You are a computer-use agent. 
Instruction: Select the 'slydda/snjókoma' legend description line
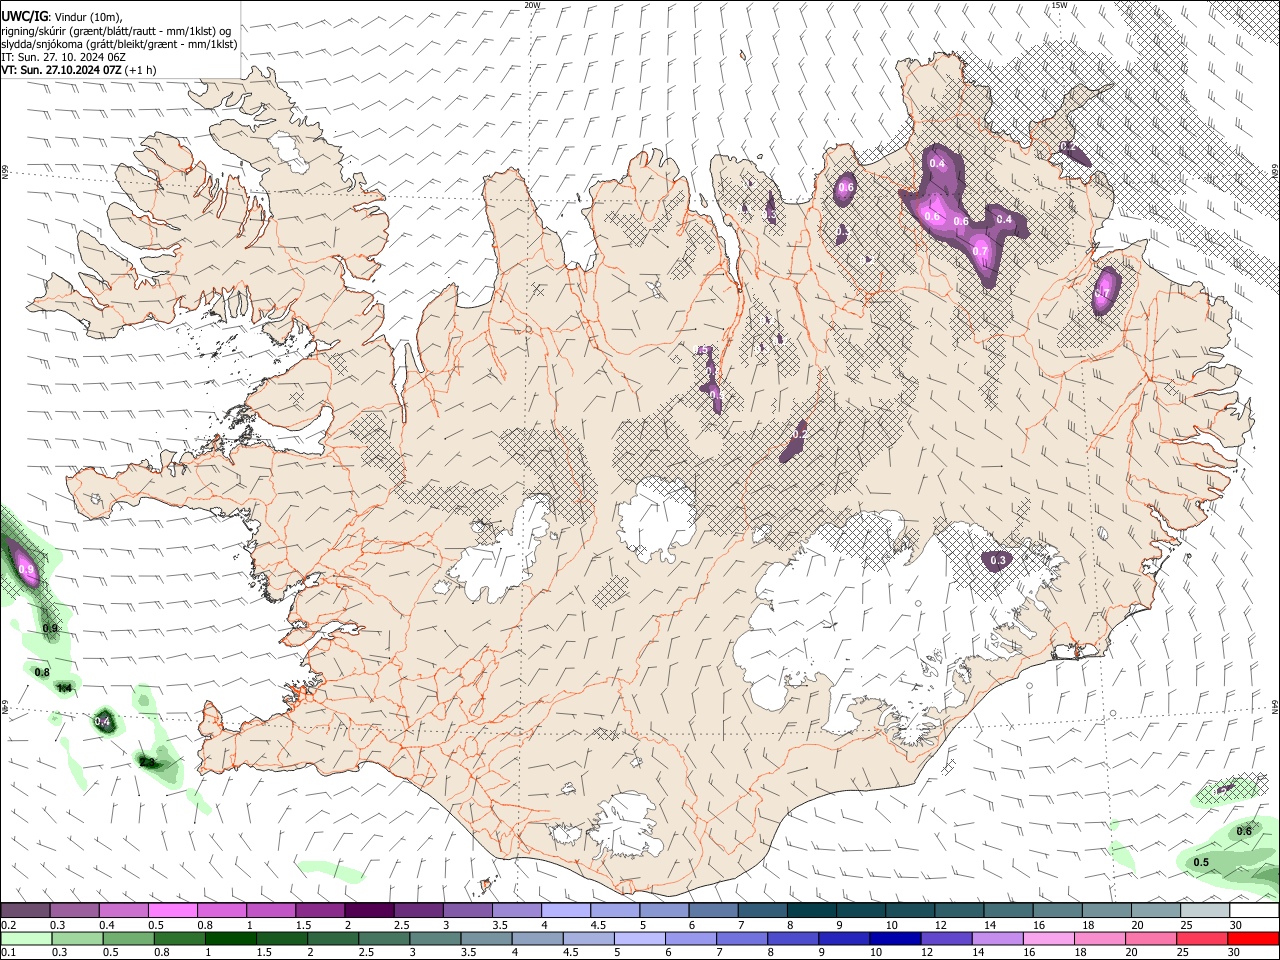tap(119, 44)
